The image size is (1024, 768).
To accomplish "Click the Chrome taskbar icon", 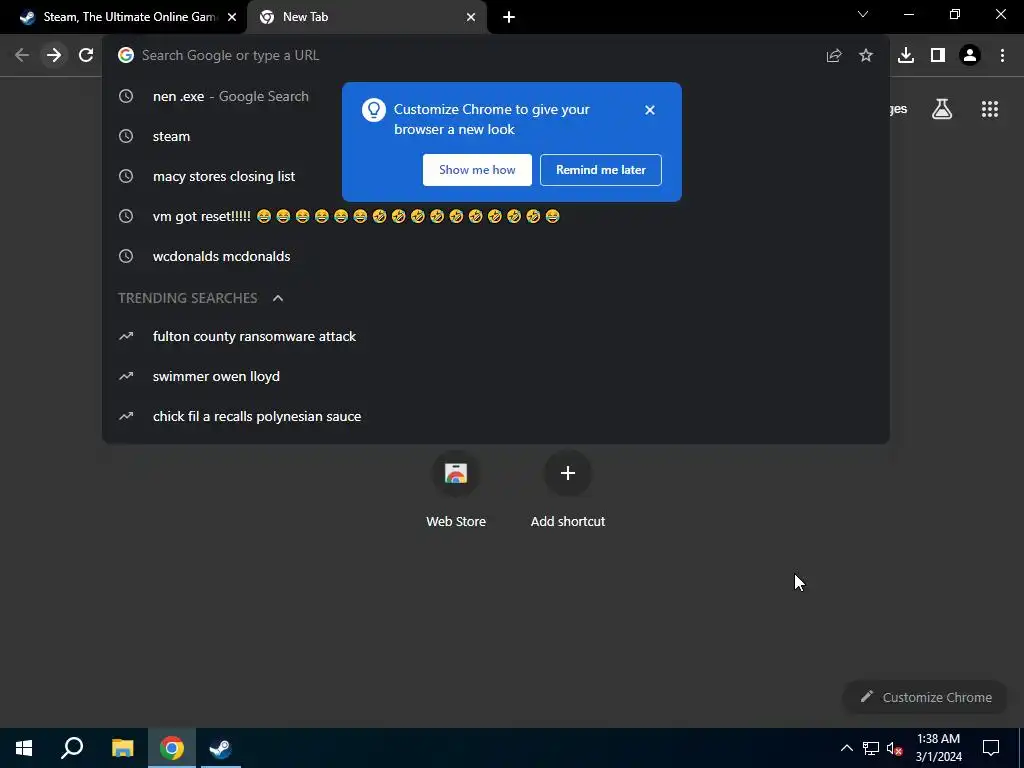I will 172,748.
